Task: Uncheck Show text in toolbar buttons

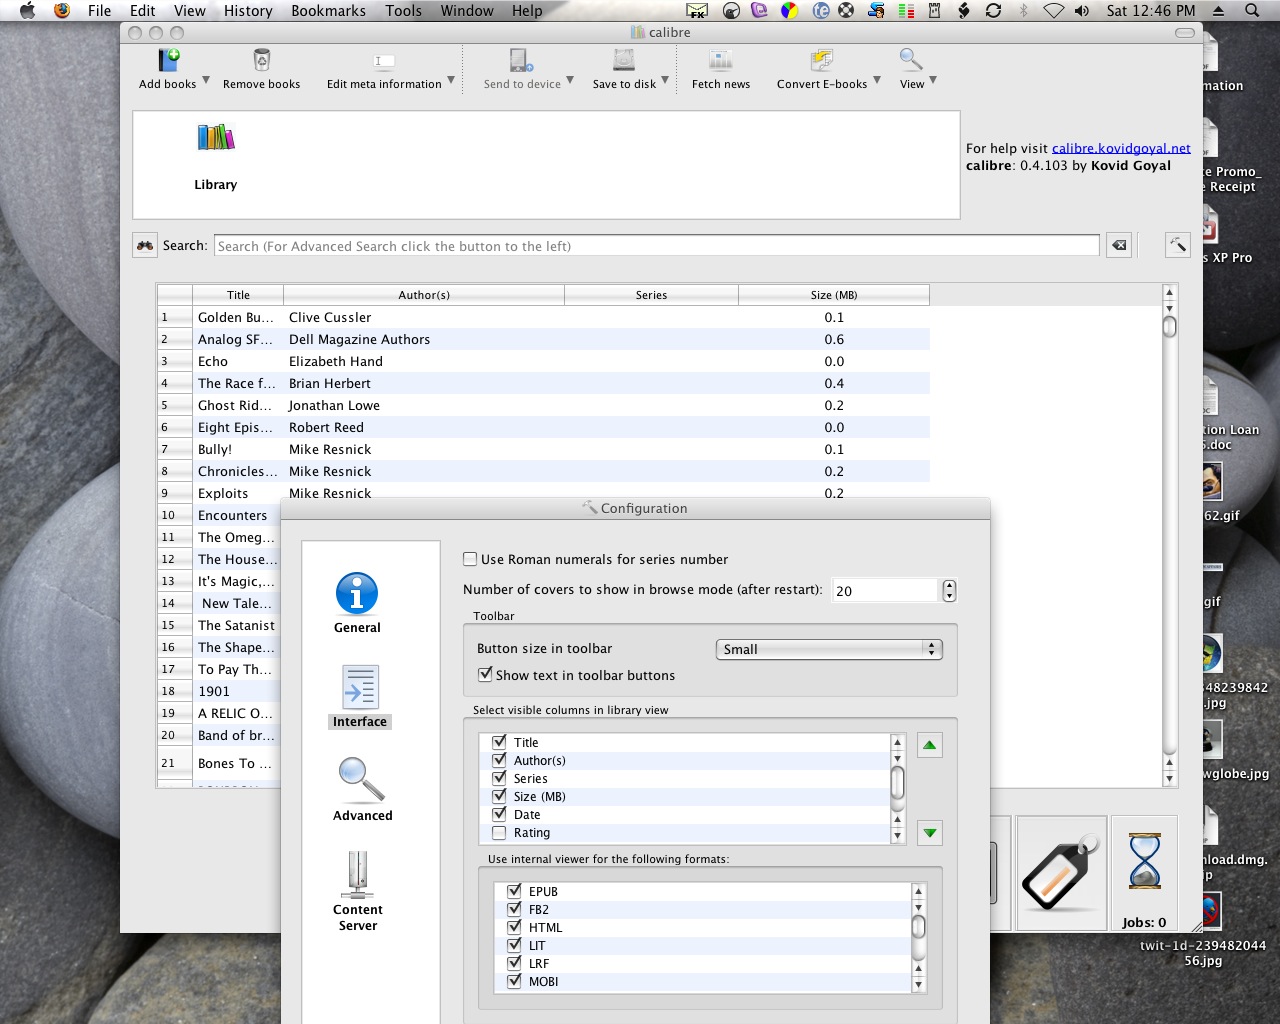Action: 485,675
